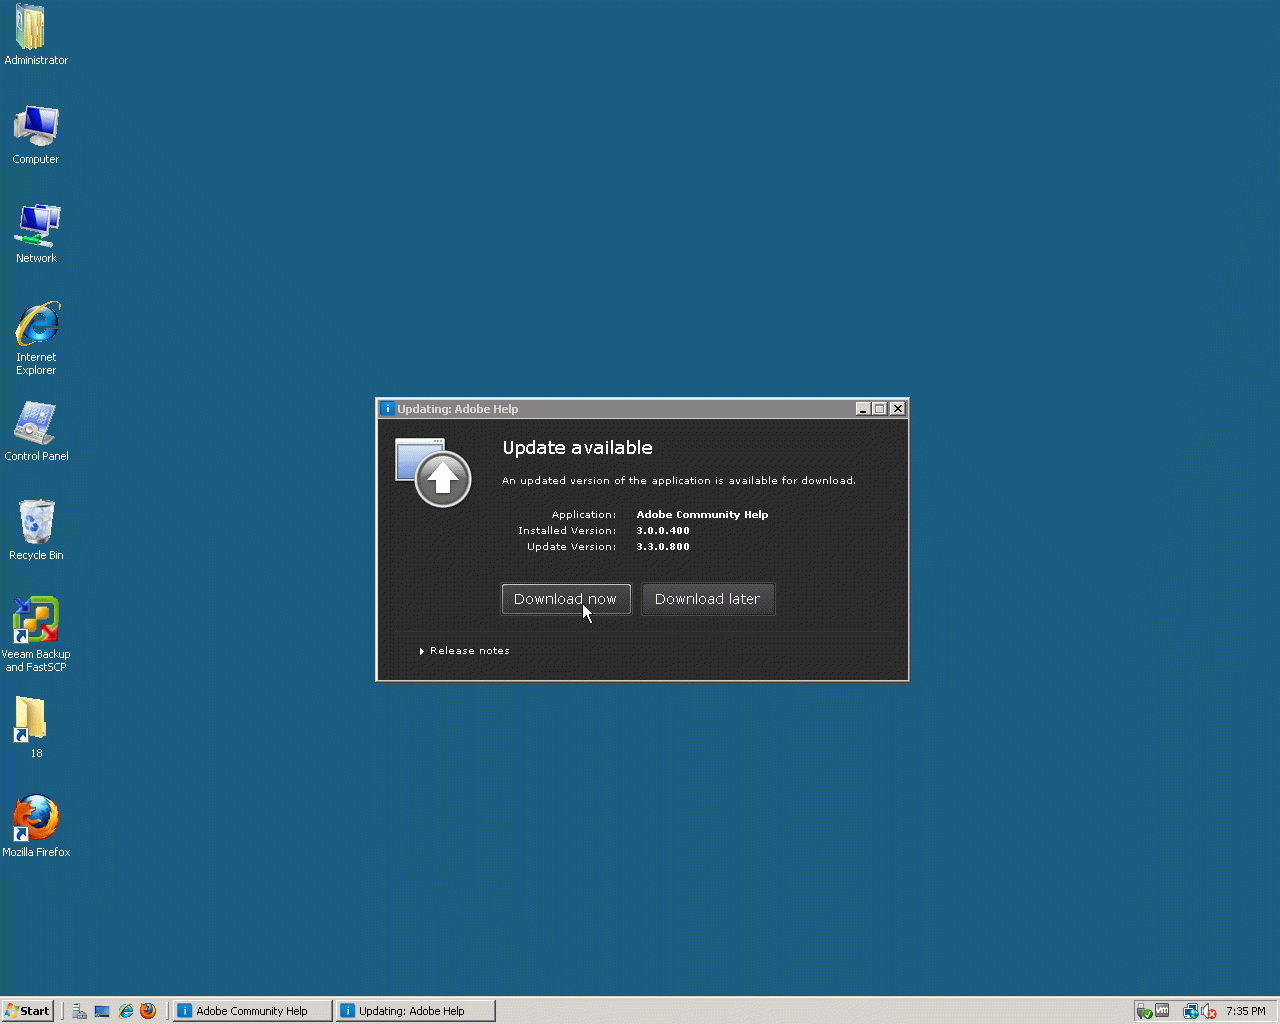
Task: Launch Firefox from quick launch bar
Action: coord(148,1011)
